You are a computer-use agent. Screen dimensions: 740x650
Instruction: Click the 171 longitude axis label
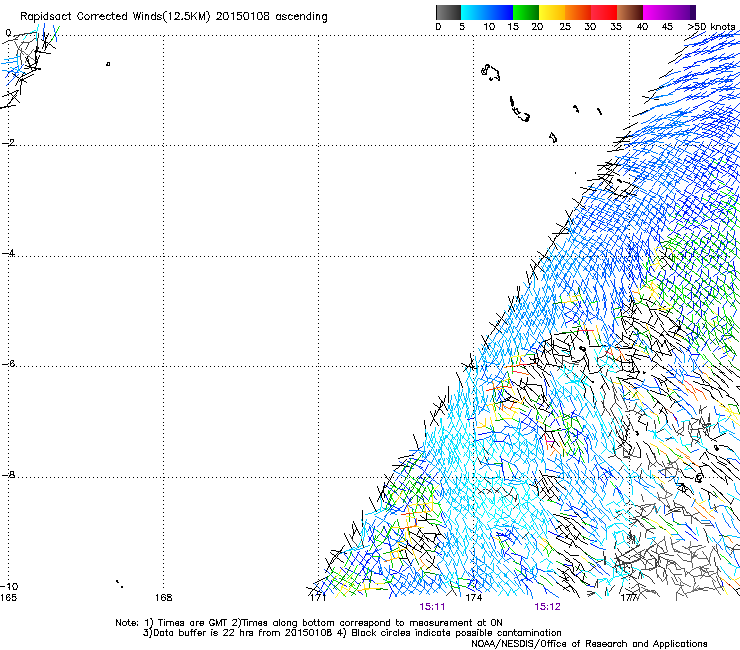(x=318, y=598)
